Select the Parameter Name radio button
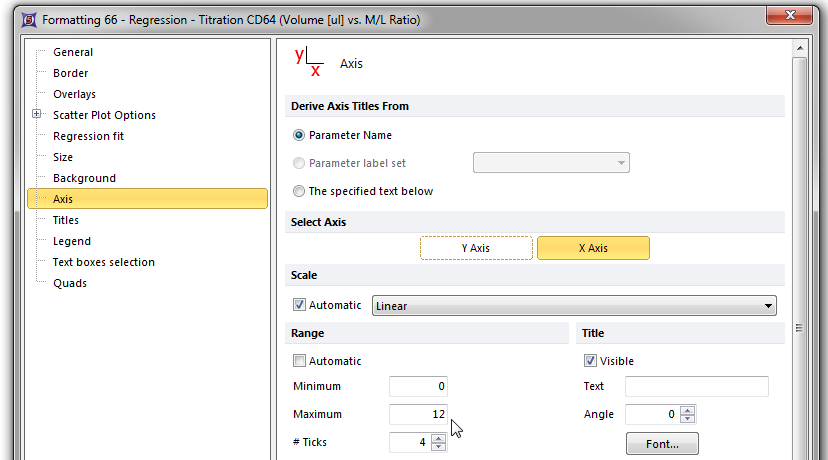 coord(299,135)
